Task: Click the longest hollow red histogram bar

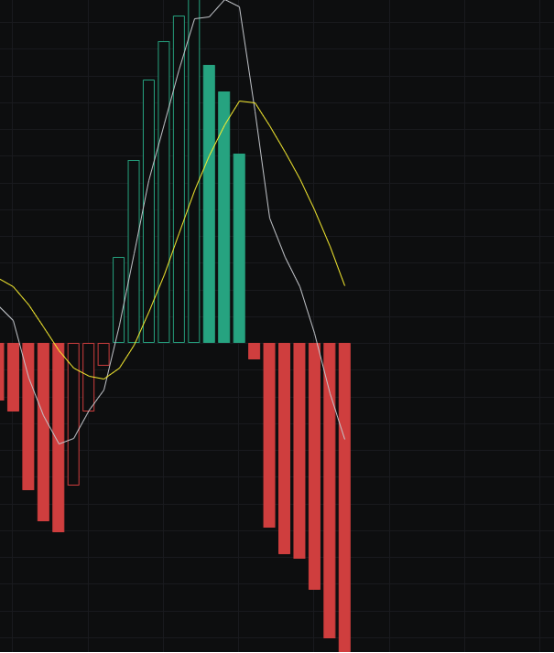Action: tap(74, 414)
